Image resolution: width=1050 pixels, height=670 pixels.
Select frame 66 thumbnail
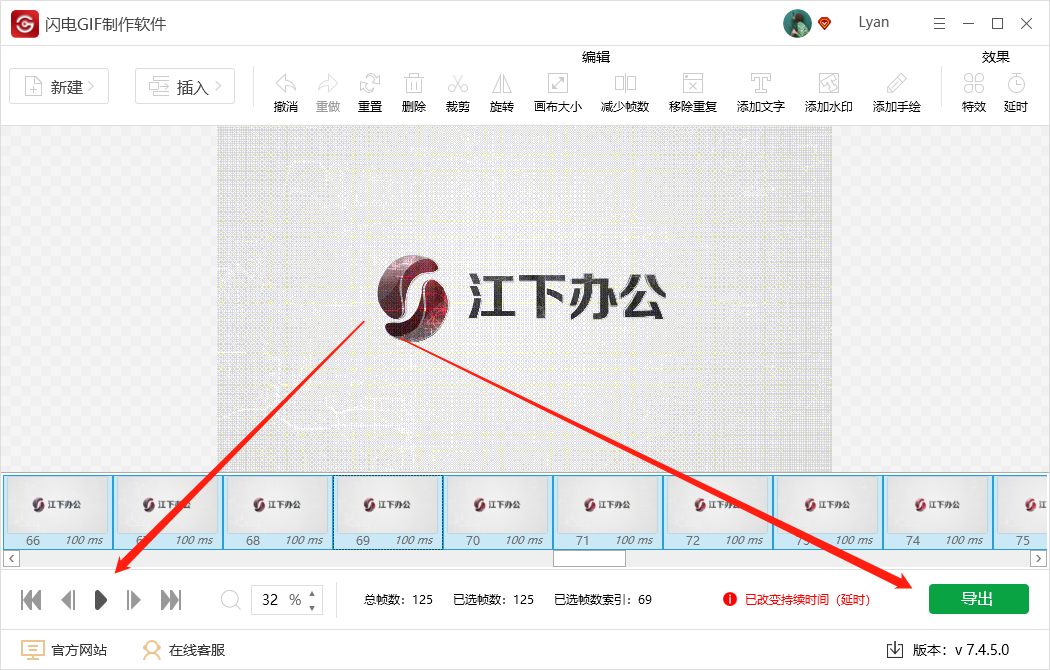58,512
